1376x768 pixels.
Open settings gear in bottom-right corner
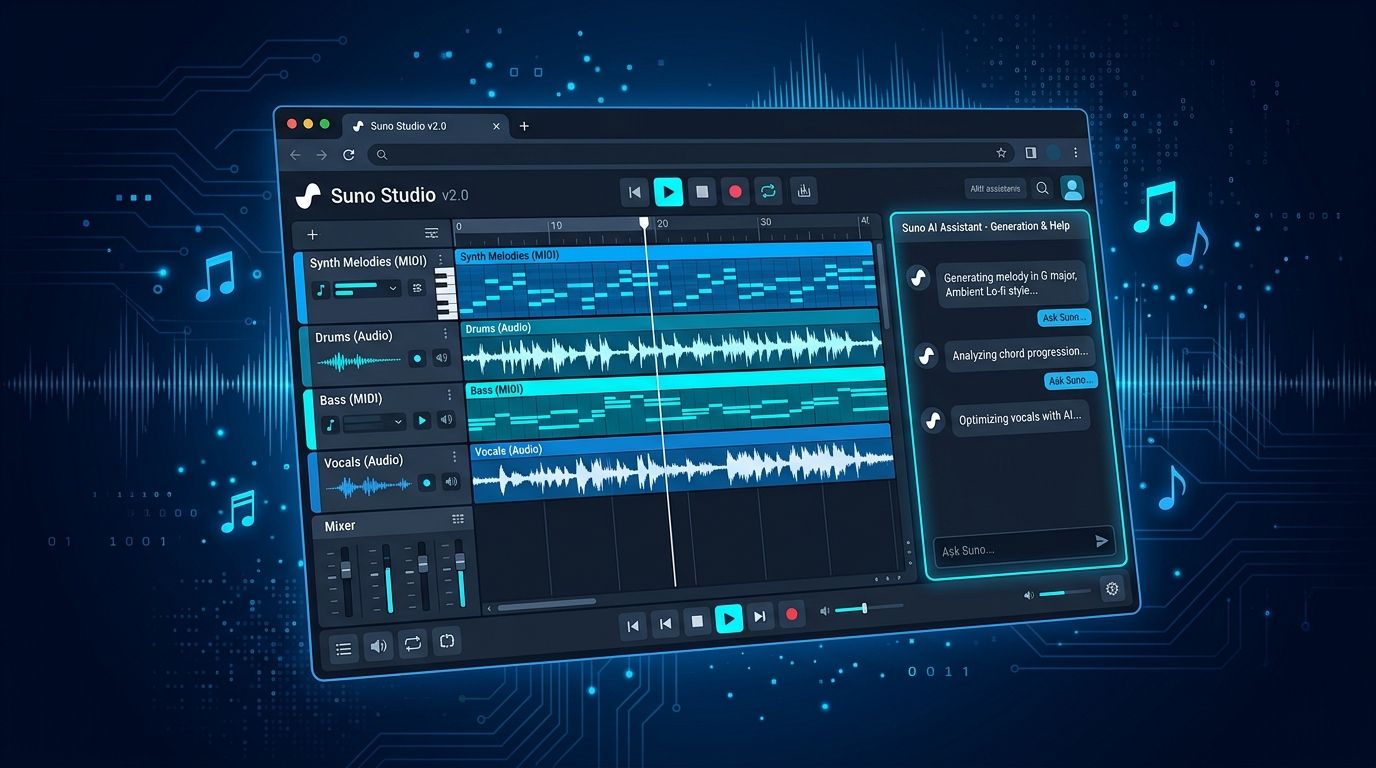tap(1111, 589)
